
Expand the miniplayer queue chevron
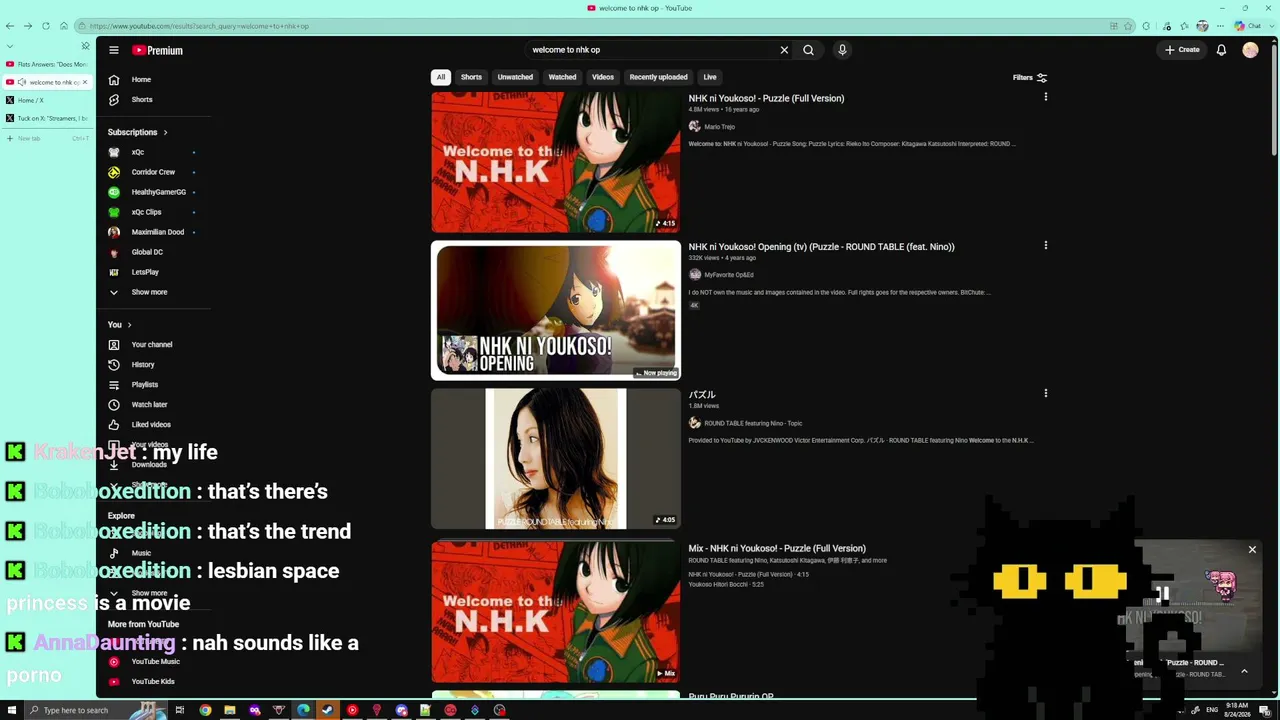point(1244,671)
